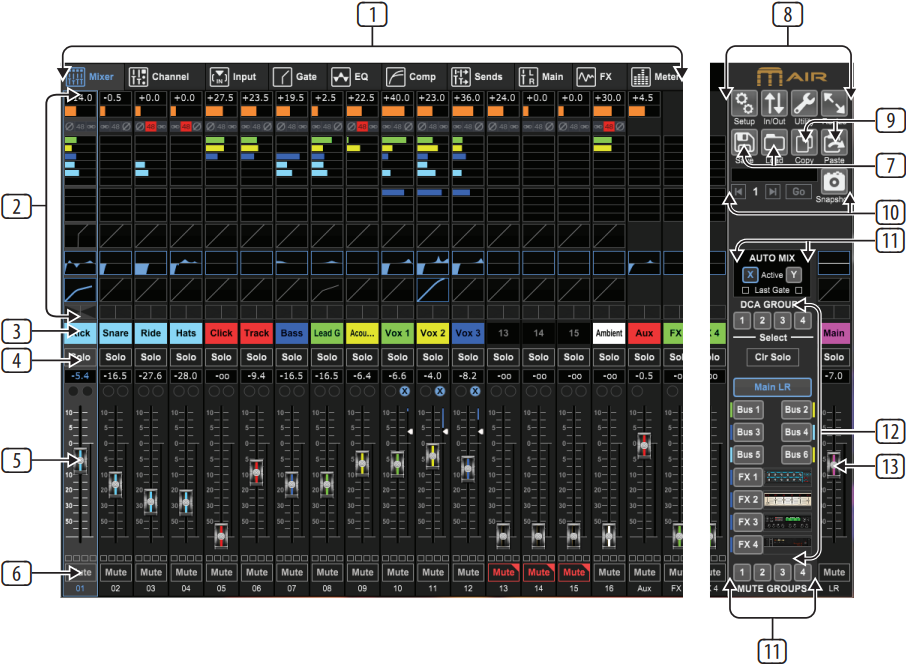Select Bus 3 in the right panel
The image size is (906, 666).
click(748, 432)
